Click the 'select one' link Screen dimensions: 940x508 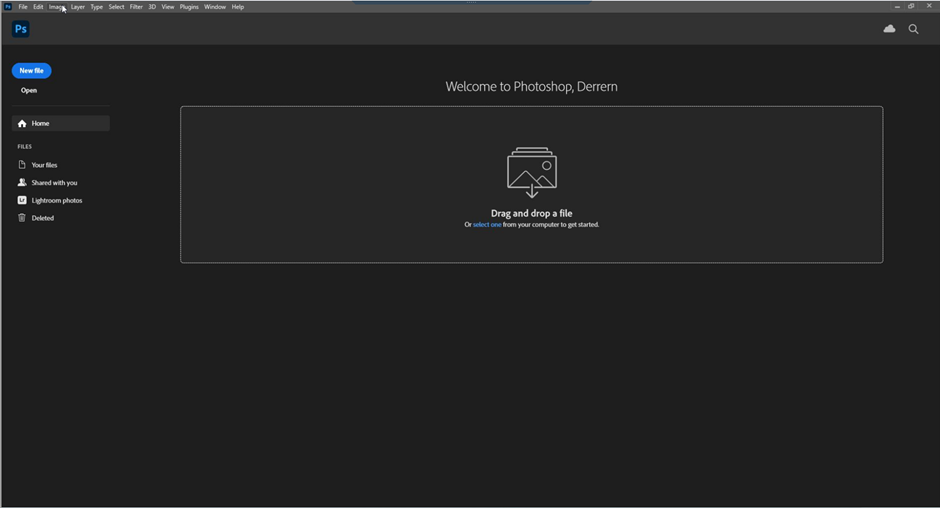point(487,225)
